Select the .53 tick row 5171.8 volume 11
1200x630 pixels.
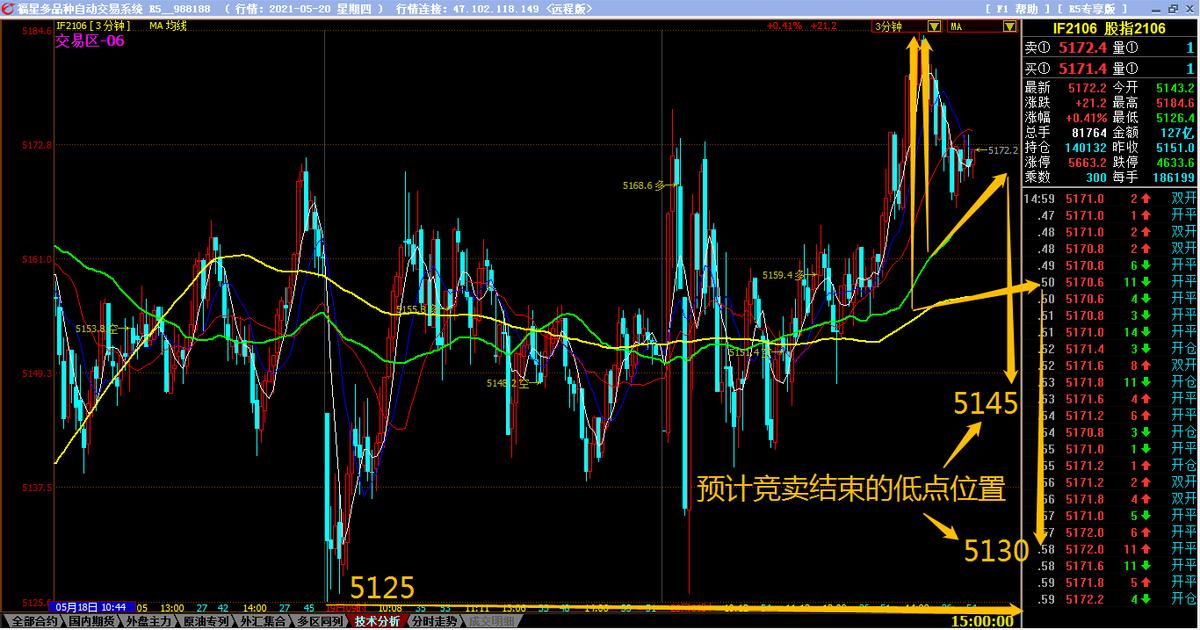pyautogui.click(x=1111, y=382)
